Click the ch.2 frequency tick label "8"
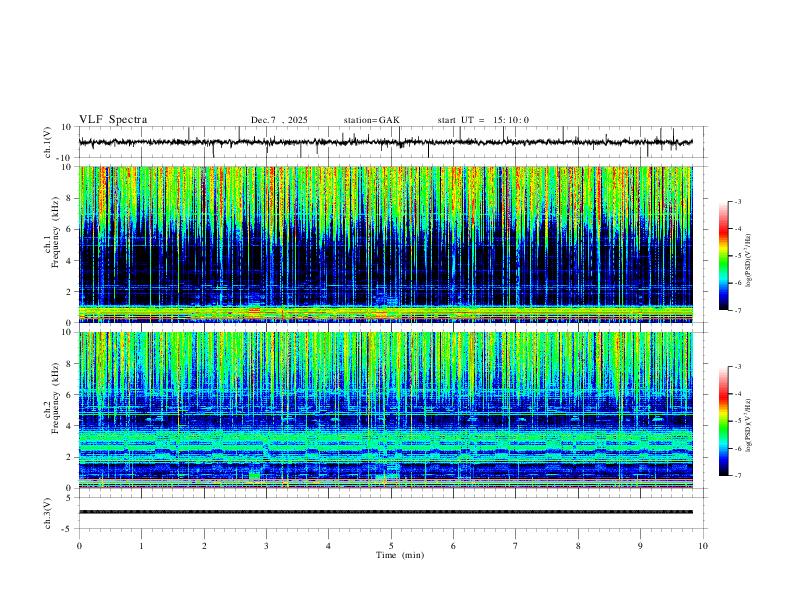Screen dimensions: 792x612 tap(71, 364)
